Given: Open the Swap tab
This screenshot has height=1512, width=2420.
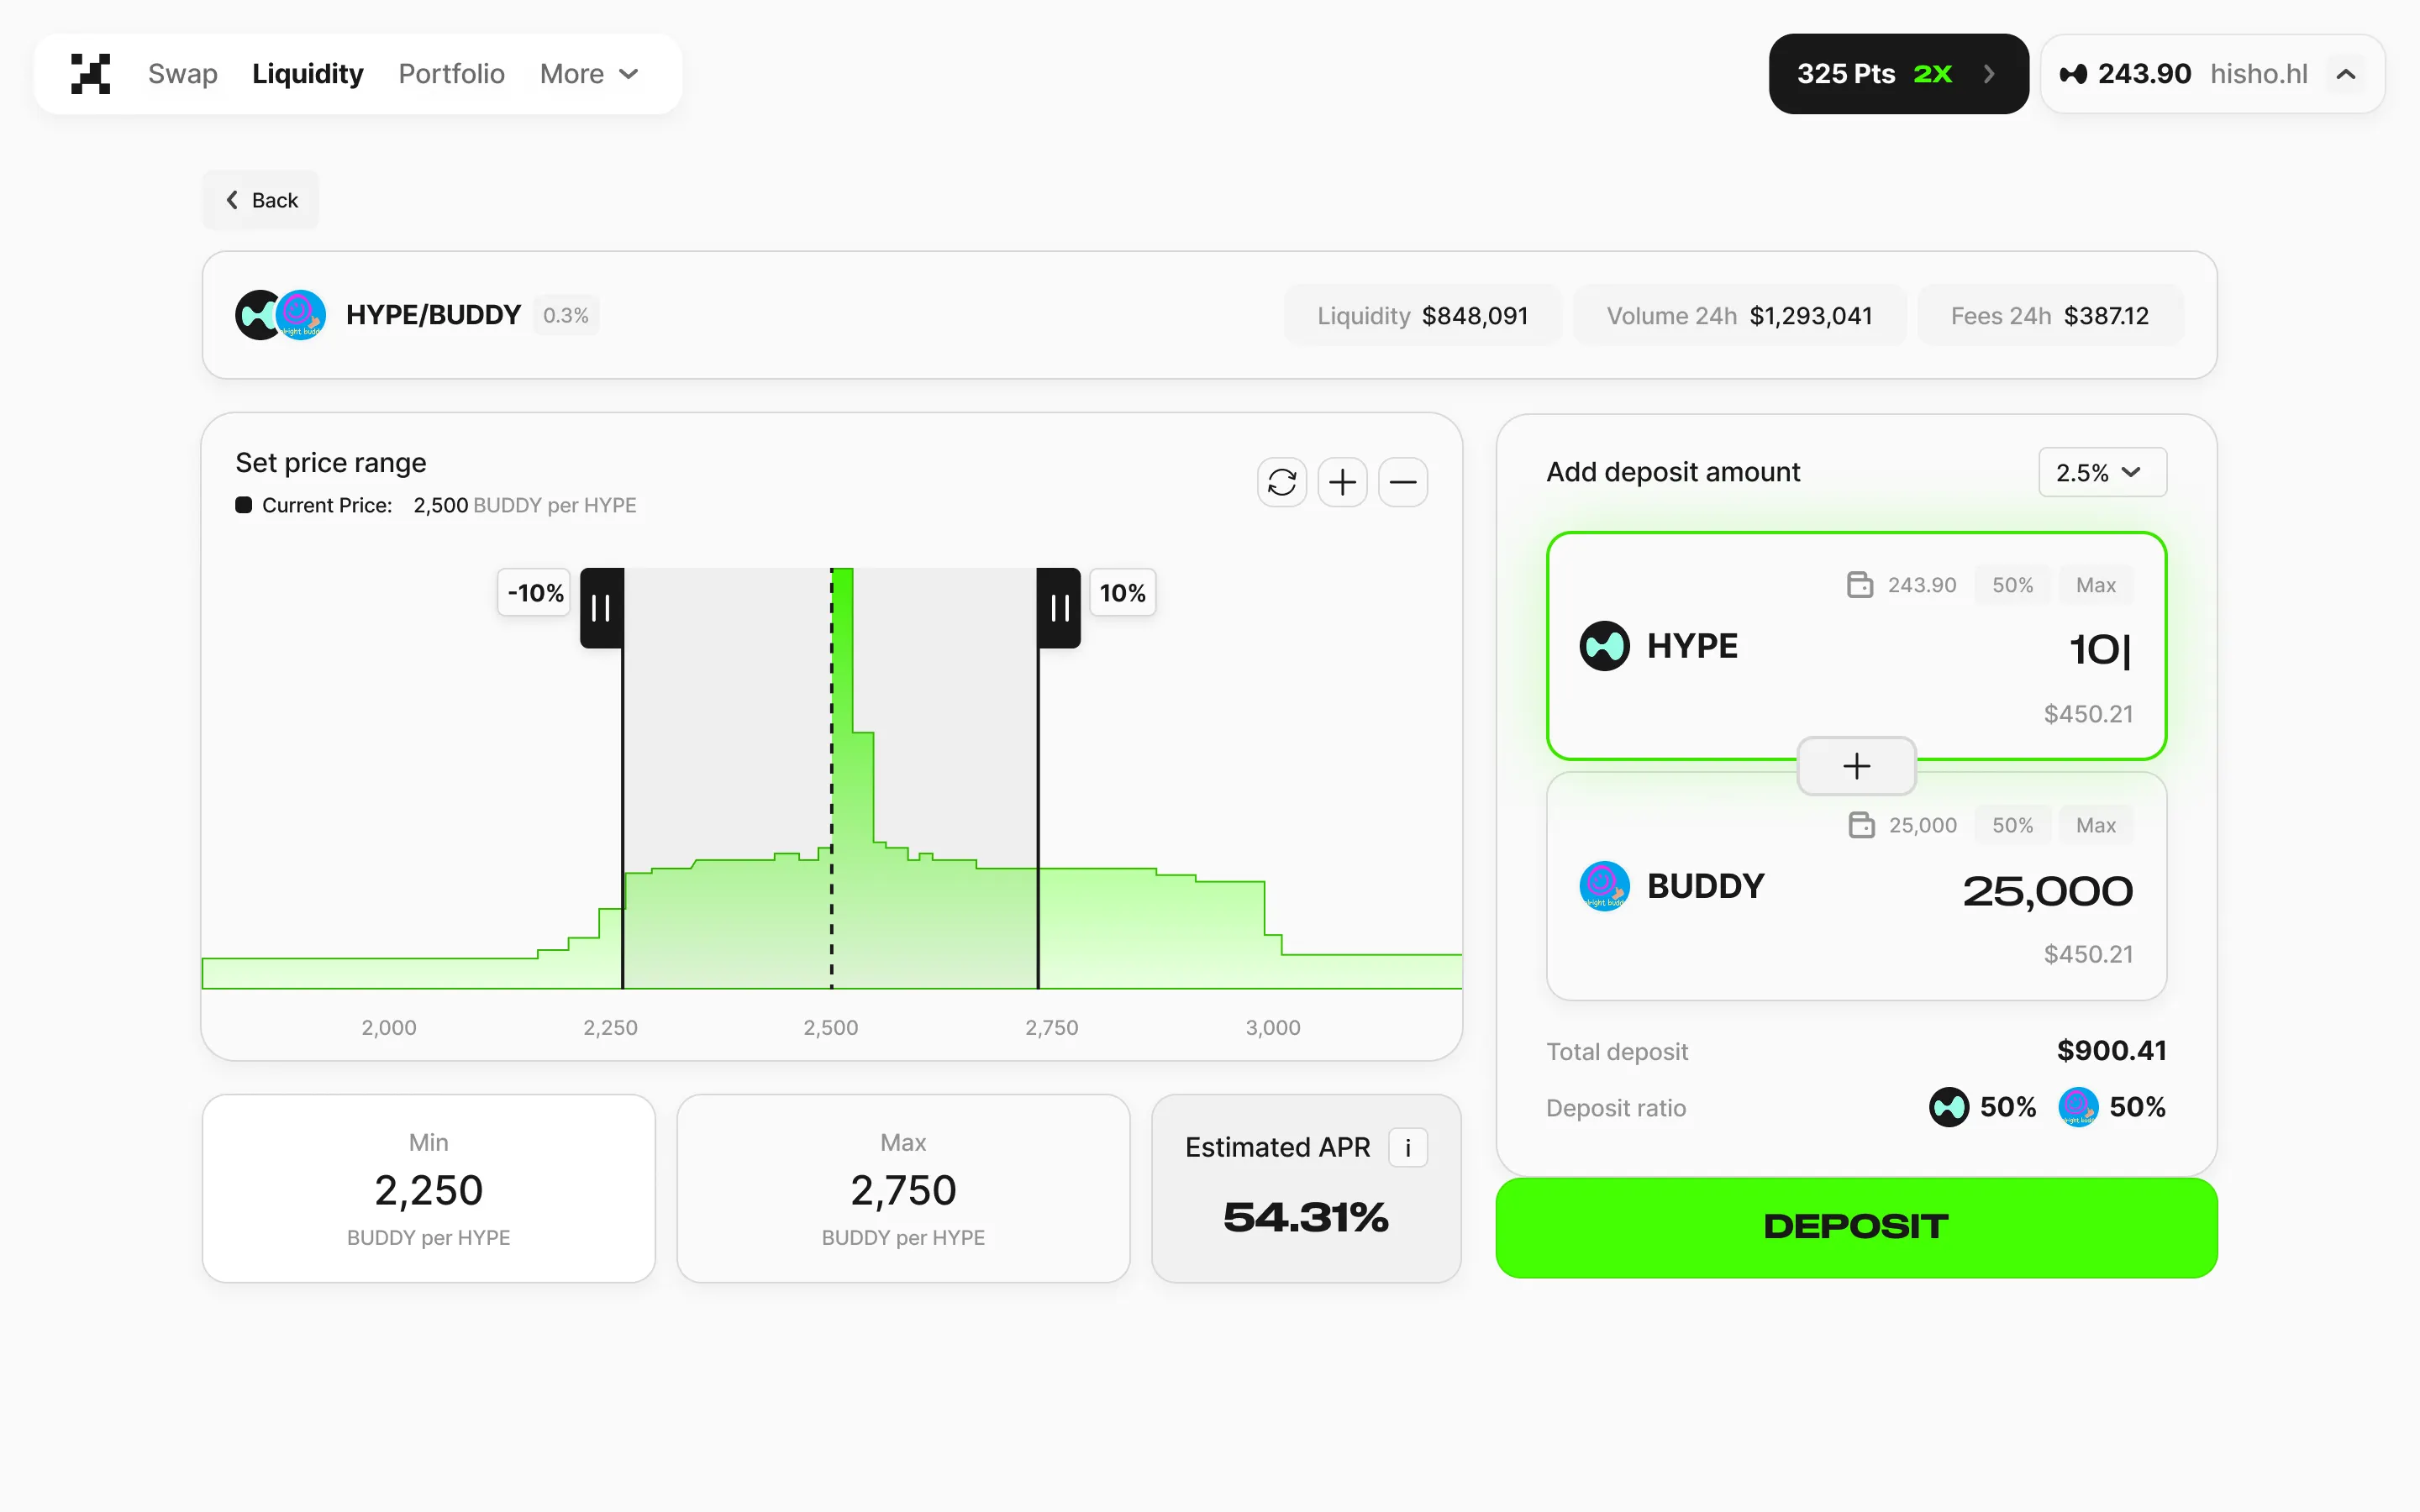Looking at the screenshot, I should [183, 74].
